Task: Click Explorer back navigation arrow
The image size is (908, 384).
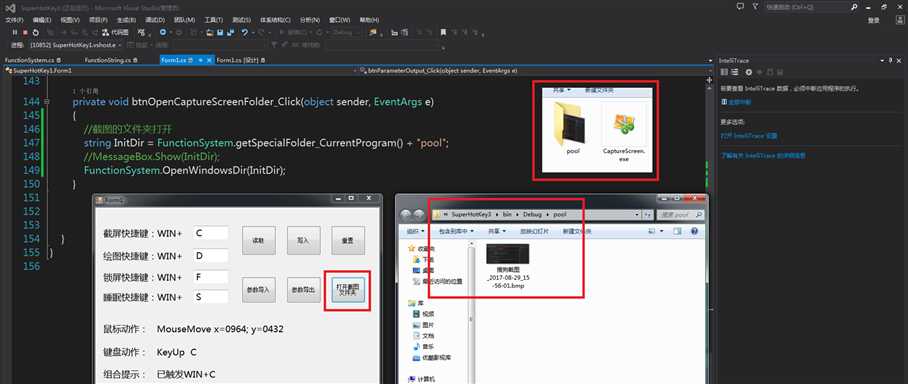Action: (405, 214)
